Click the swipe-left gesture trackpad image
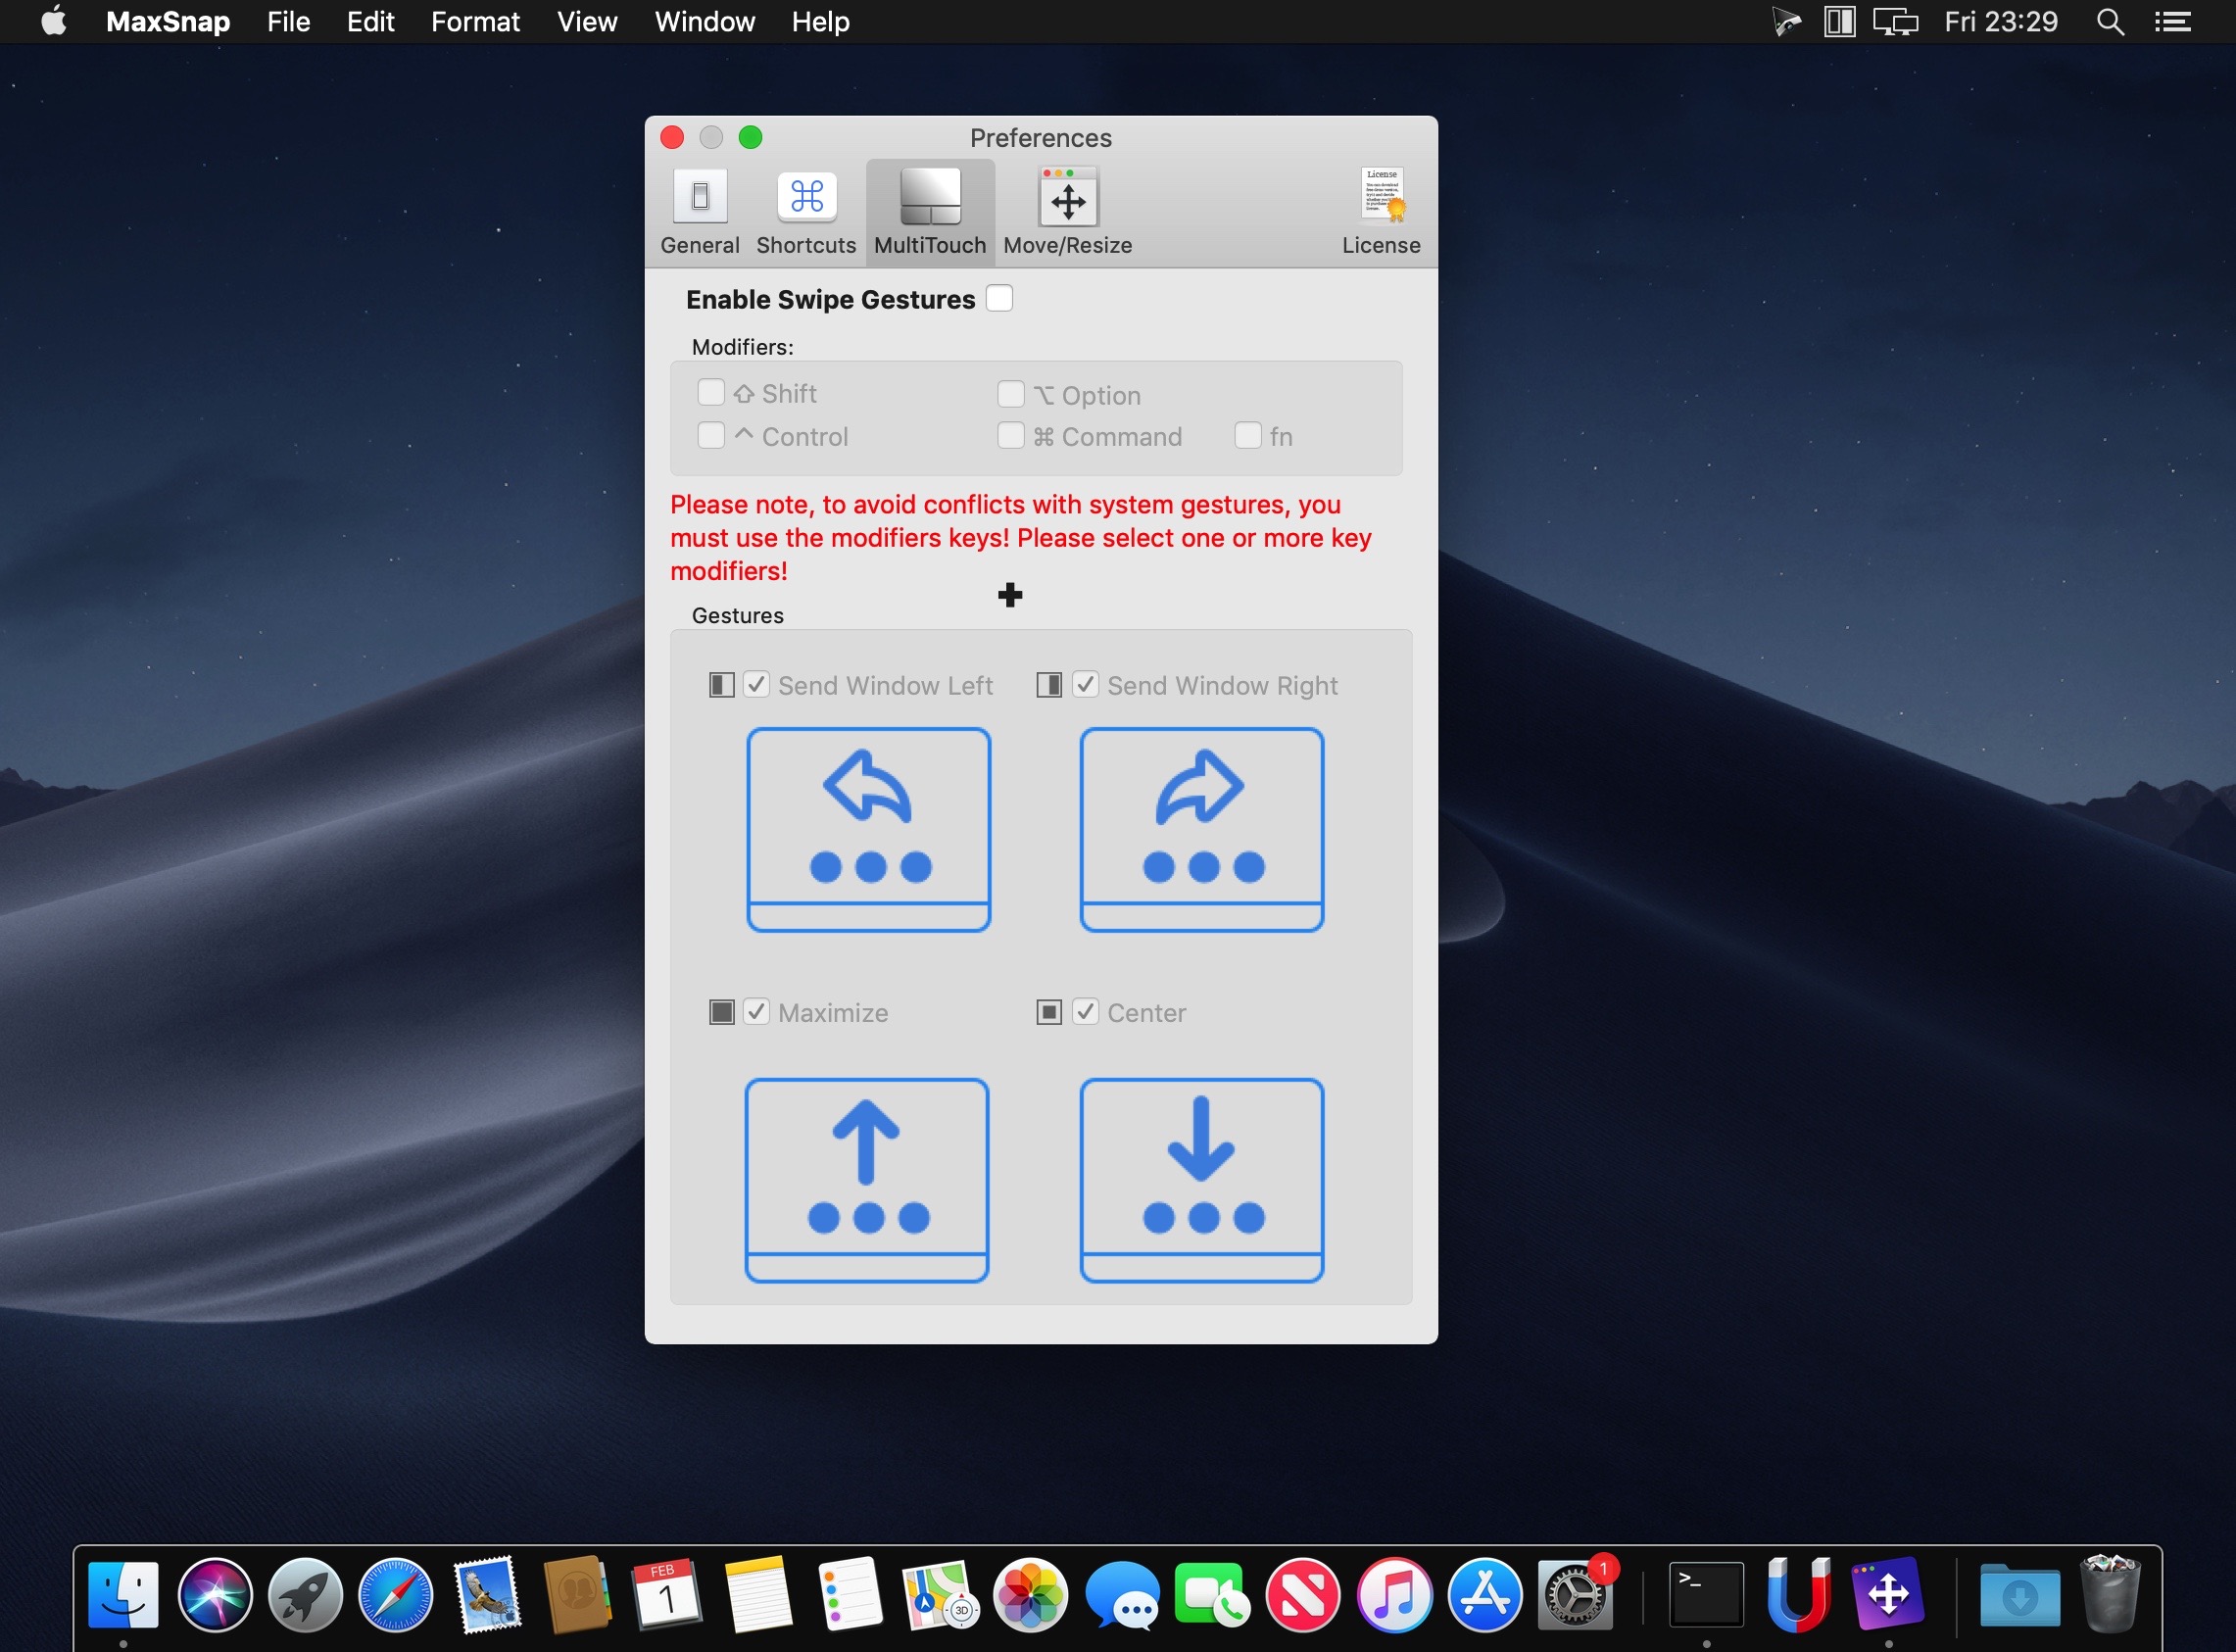 (868, 830)
